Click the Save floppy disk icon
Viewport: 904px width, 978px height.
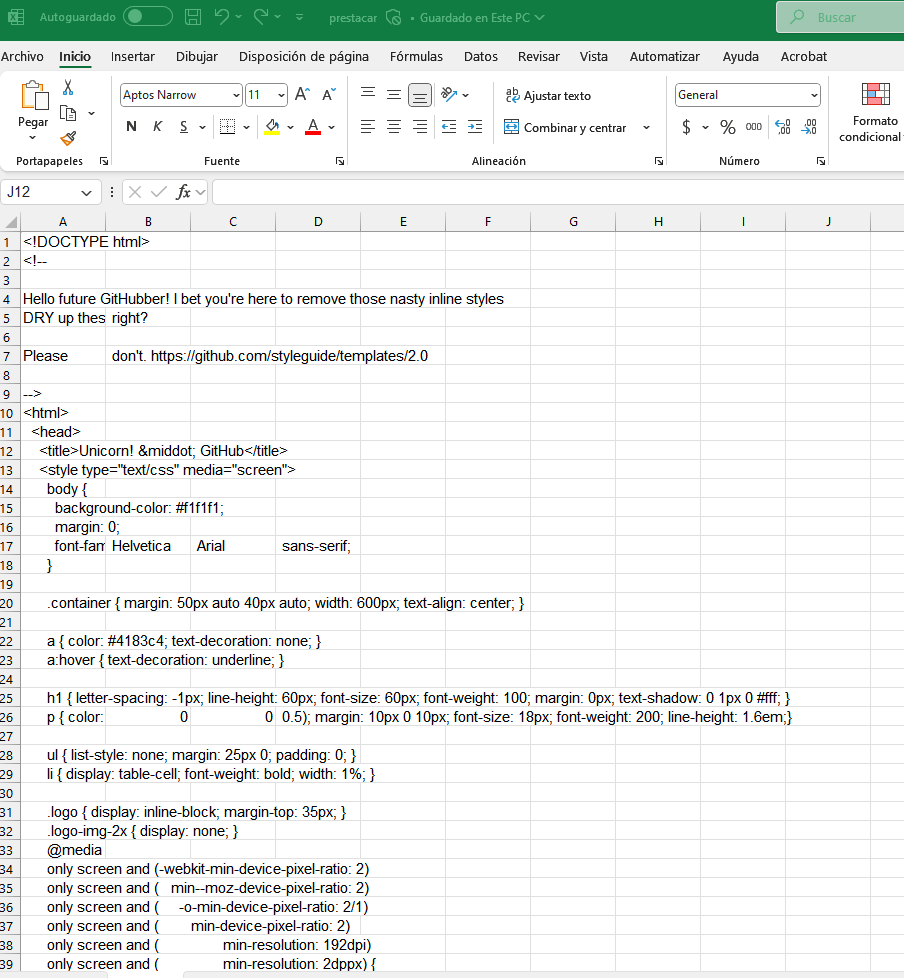[193, 17]
